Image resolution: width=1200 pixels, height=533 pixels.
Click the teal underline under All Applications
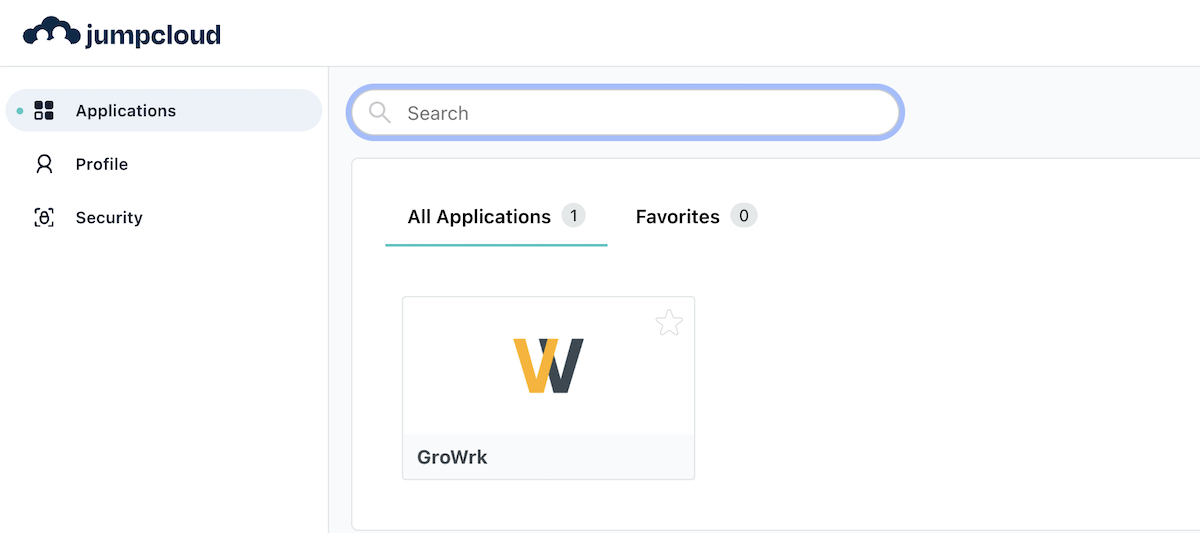pyautogui.click(x=496, y=245)
